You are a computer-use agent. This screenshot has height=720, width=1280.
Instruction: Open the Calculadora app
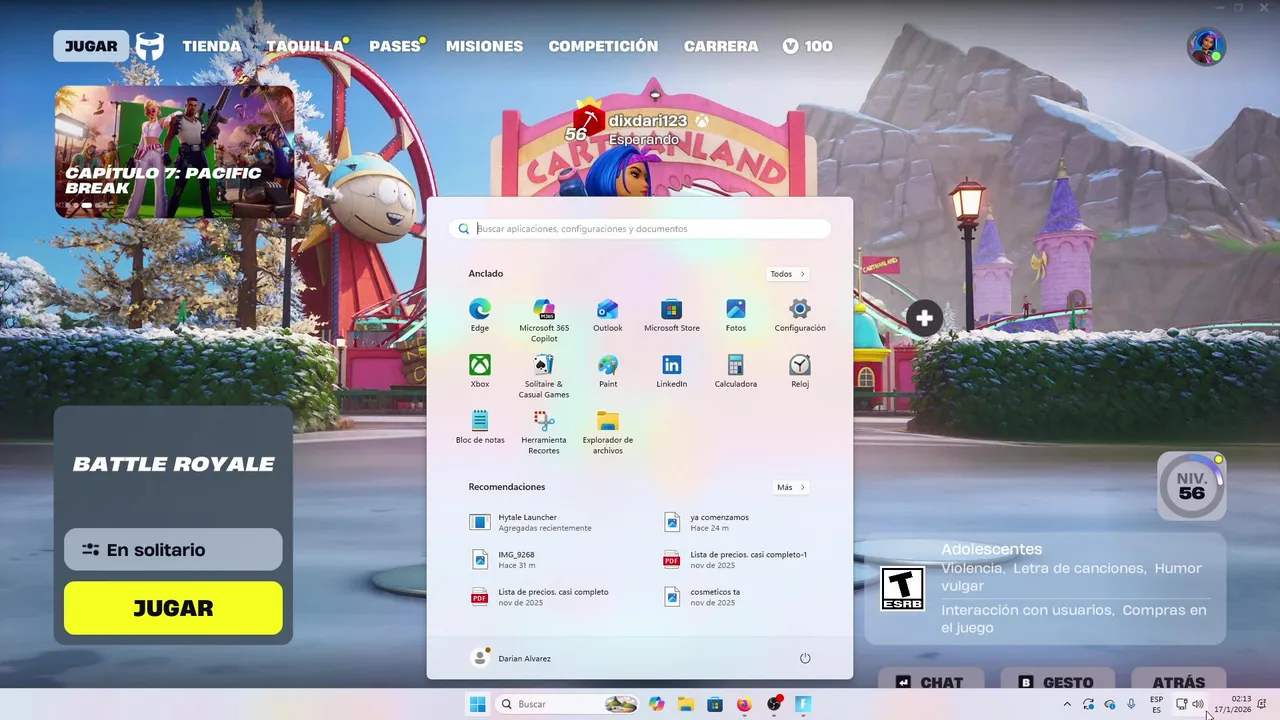(x=736, y=370)
